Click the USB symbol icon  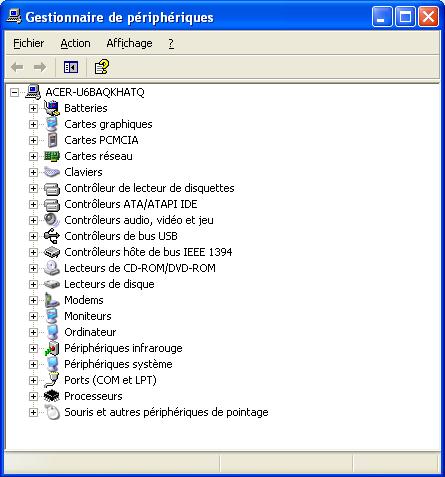[52, 236]
